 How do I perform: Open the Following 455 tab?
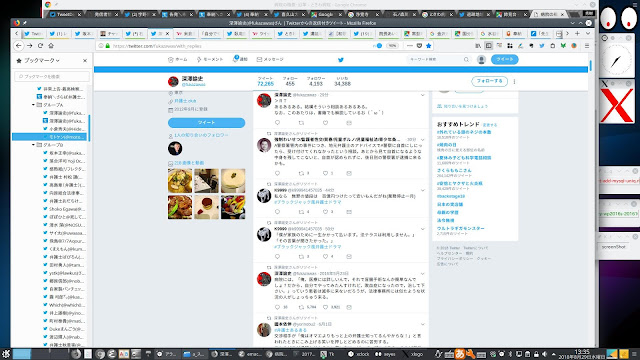(x=290, y=81)
